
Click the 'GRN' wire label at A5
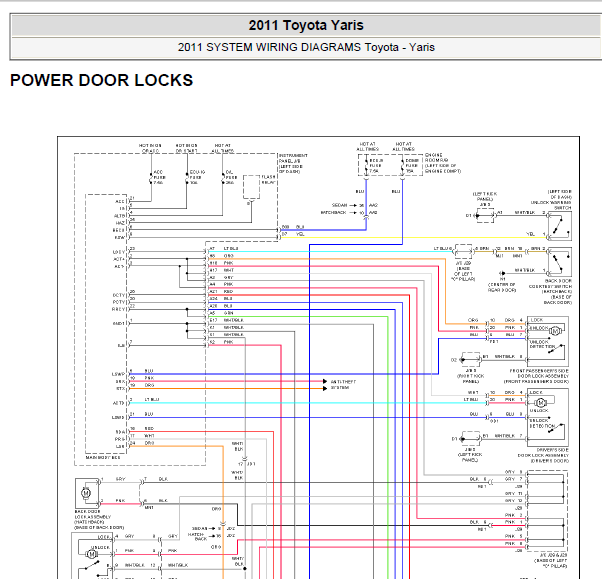pyautogui.click(x=228, y=313)
